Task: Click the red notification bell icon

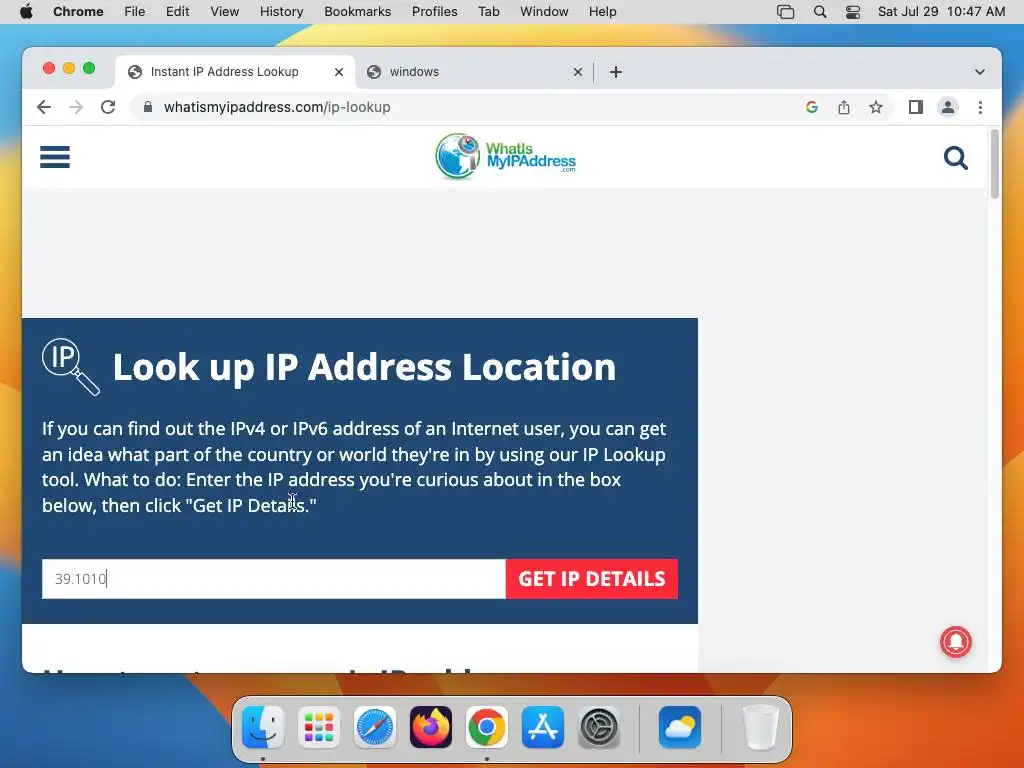Action: coord(955,641)
